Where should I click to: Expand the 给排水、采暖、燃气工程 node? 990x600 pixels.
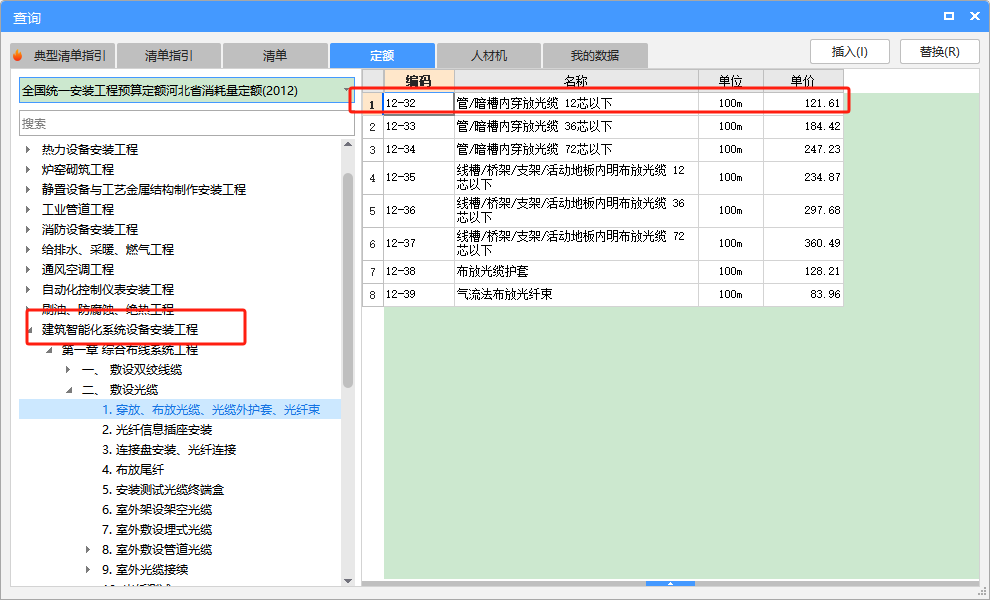pos(28,249)
